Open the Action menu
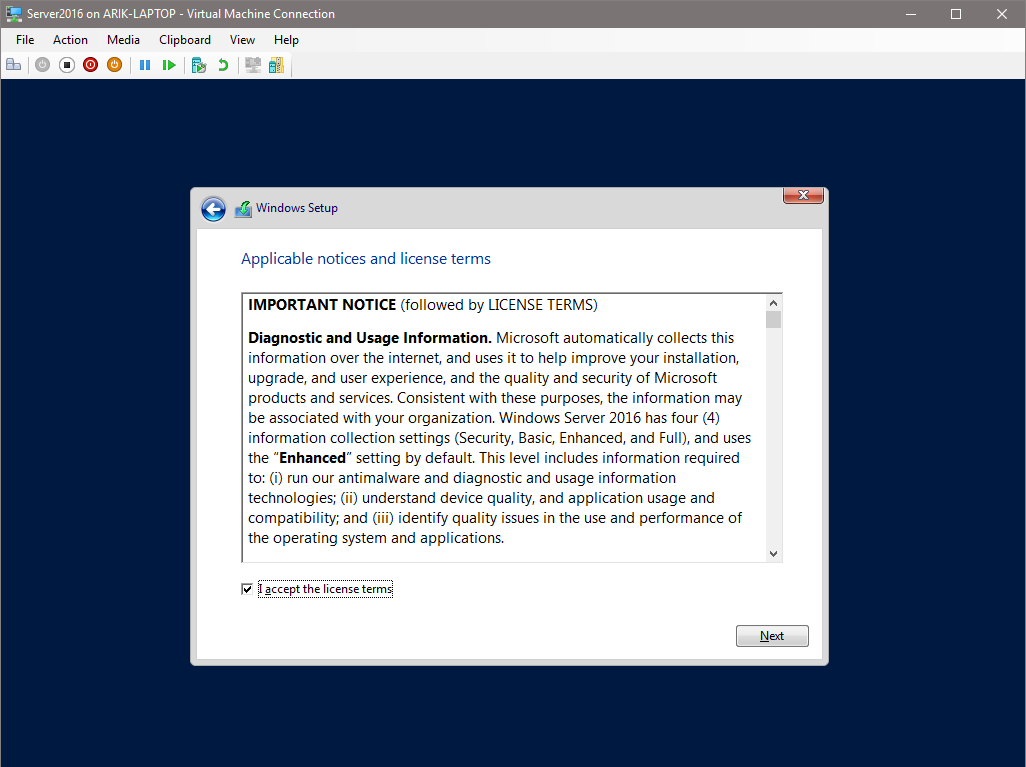This screenshot has width=1026, height=767. pyautogui.click(x=70, y=40)
